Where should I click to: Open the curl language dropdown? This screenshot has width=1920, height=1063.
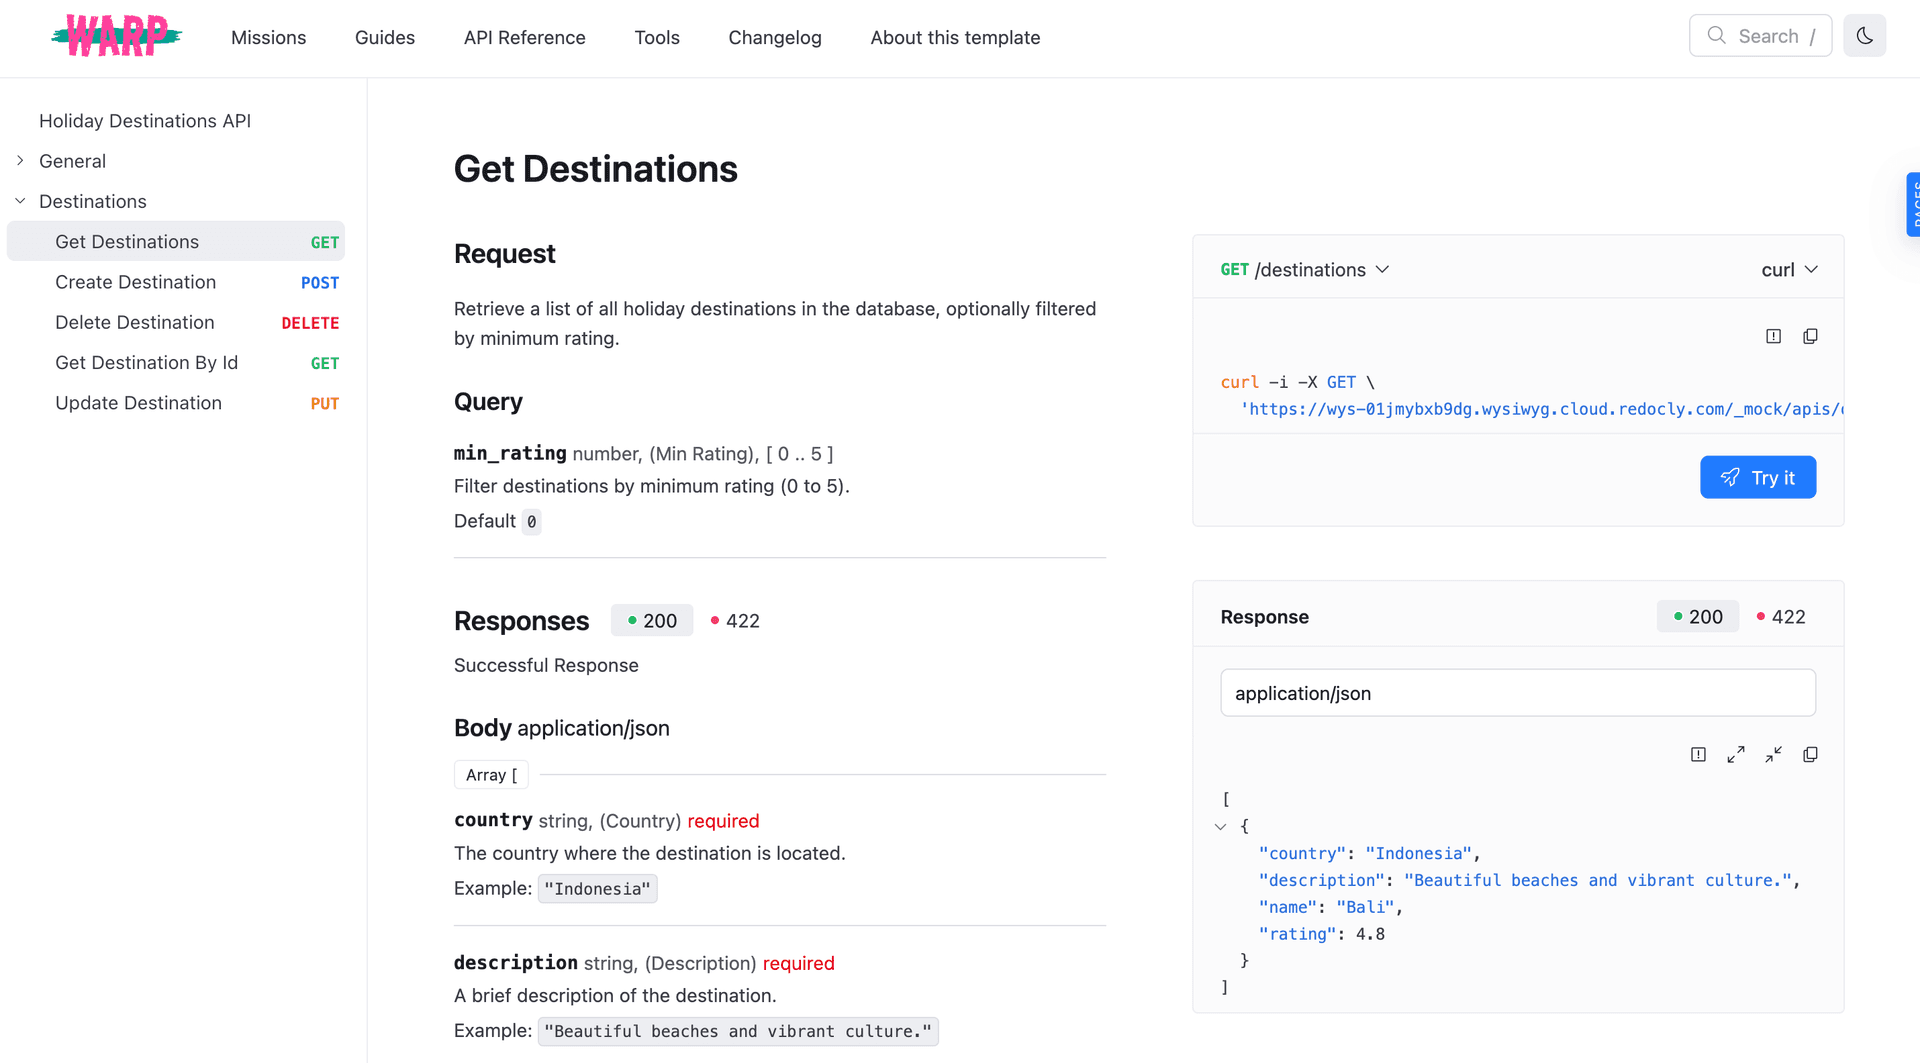(1790, 269)
